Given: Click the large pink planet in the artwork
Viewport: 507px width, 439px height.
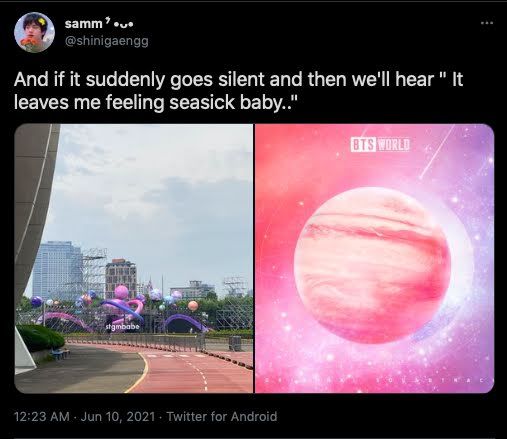Looking at the screenshot, I should point(372,265).
